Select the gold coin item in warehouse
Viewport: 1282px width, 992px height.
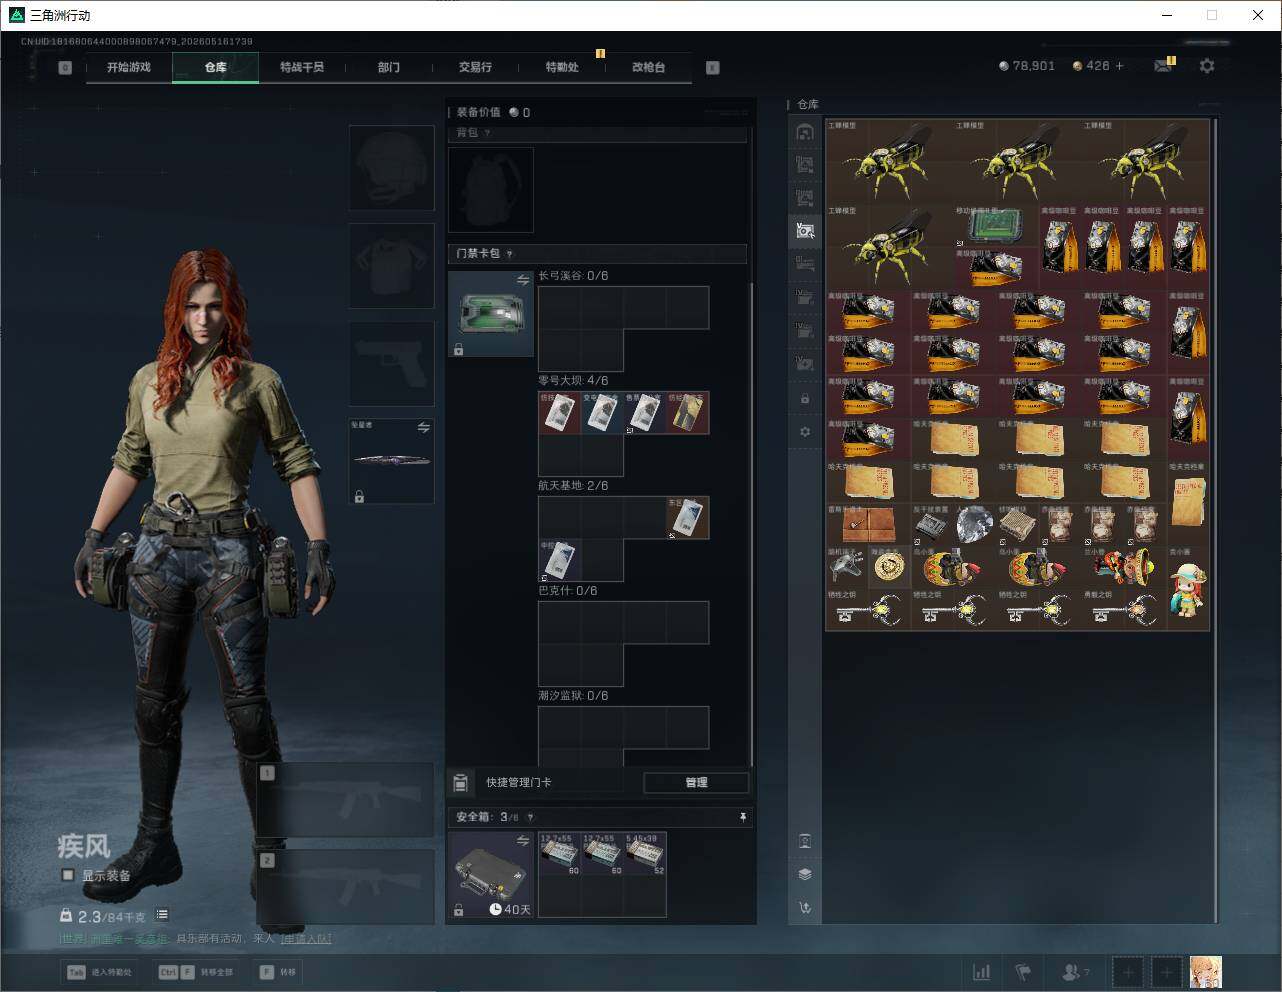pos(889,567)
